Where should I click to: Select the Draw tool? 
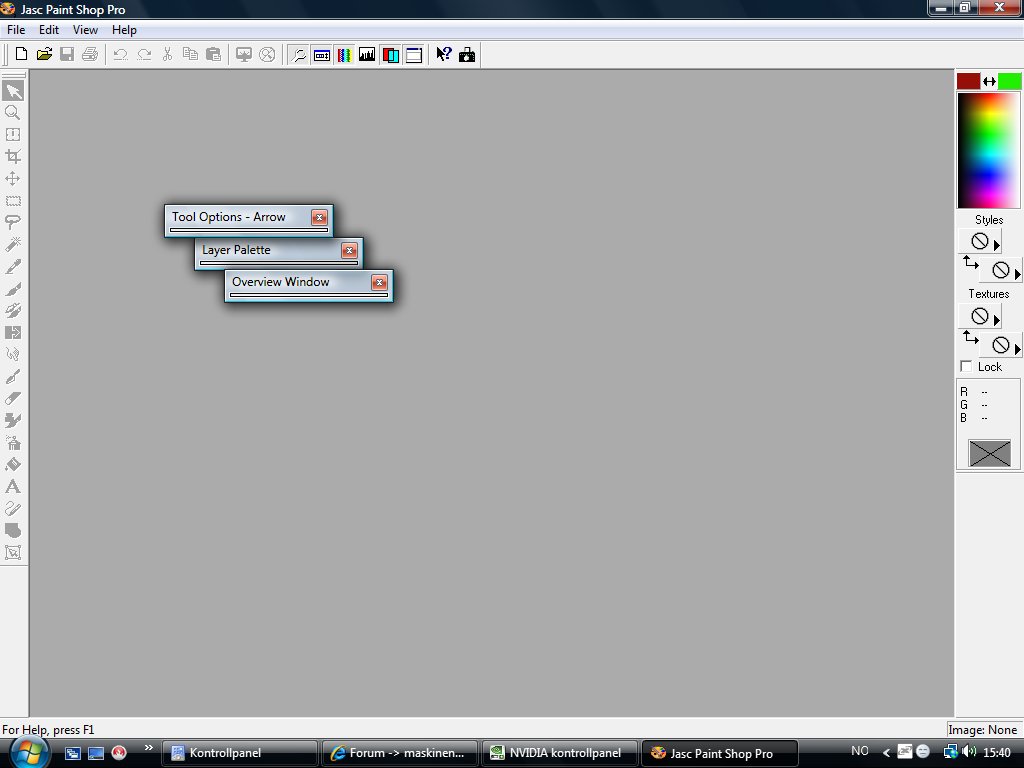[x=13, y=509]
